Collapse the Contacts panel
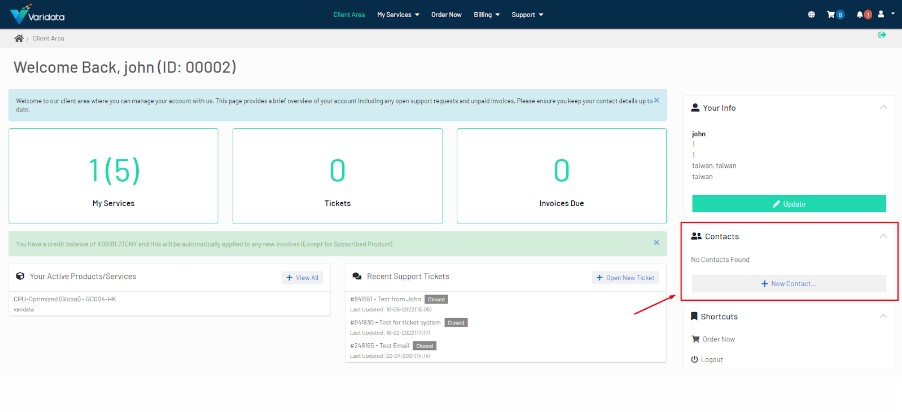Image resolution: width=902 pixels, height=412 pixels. (x=883, y=236)
